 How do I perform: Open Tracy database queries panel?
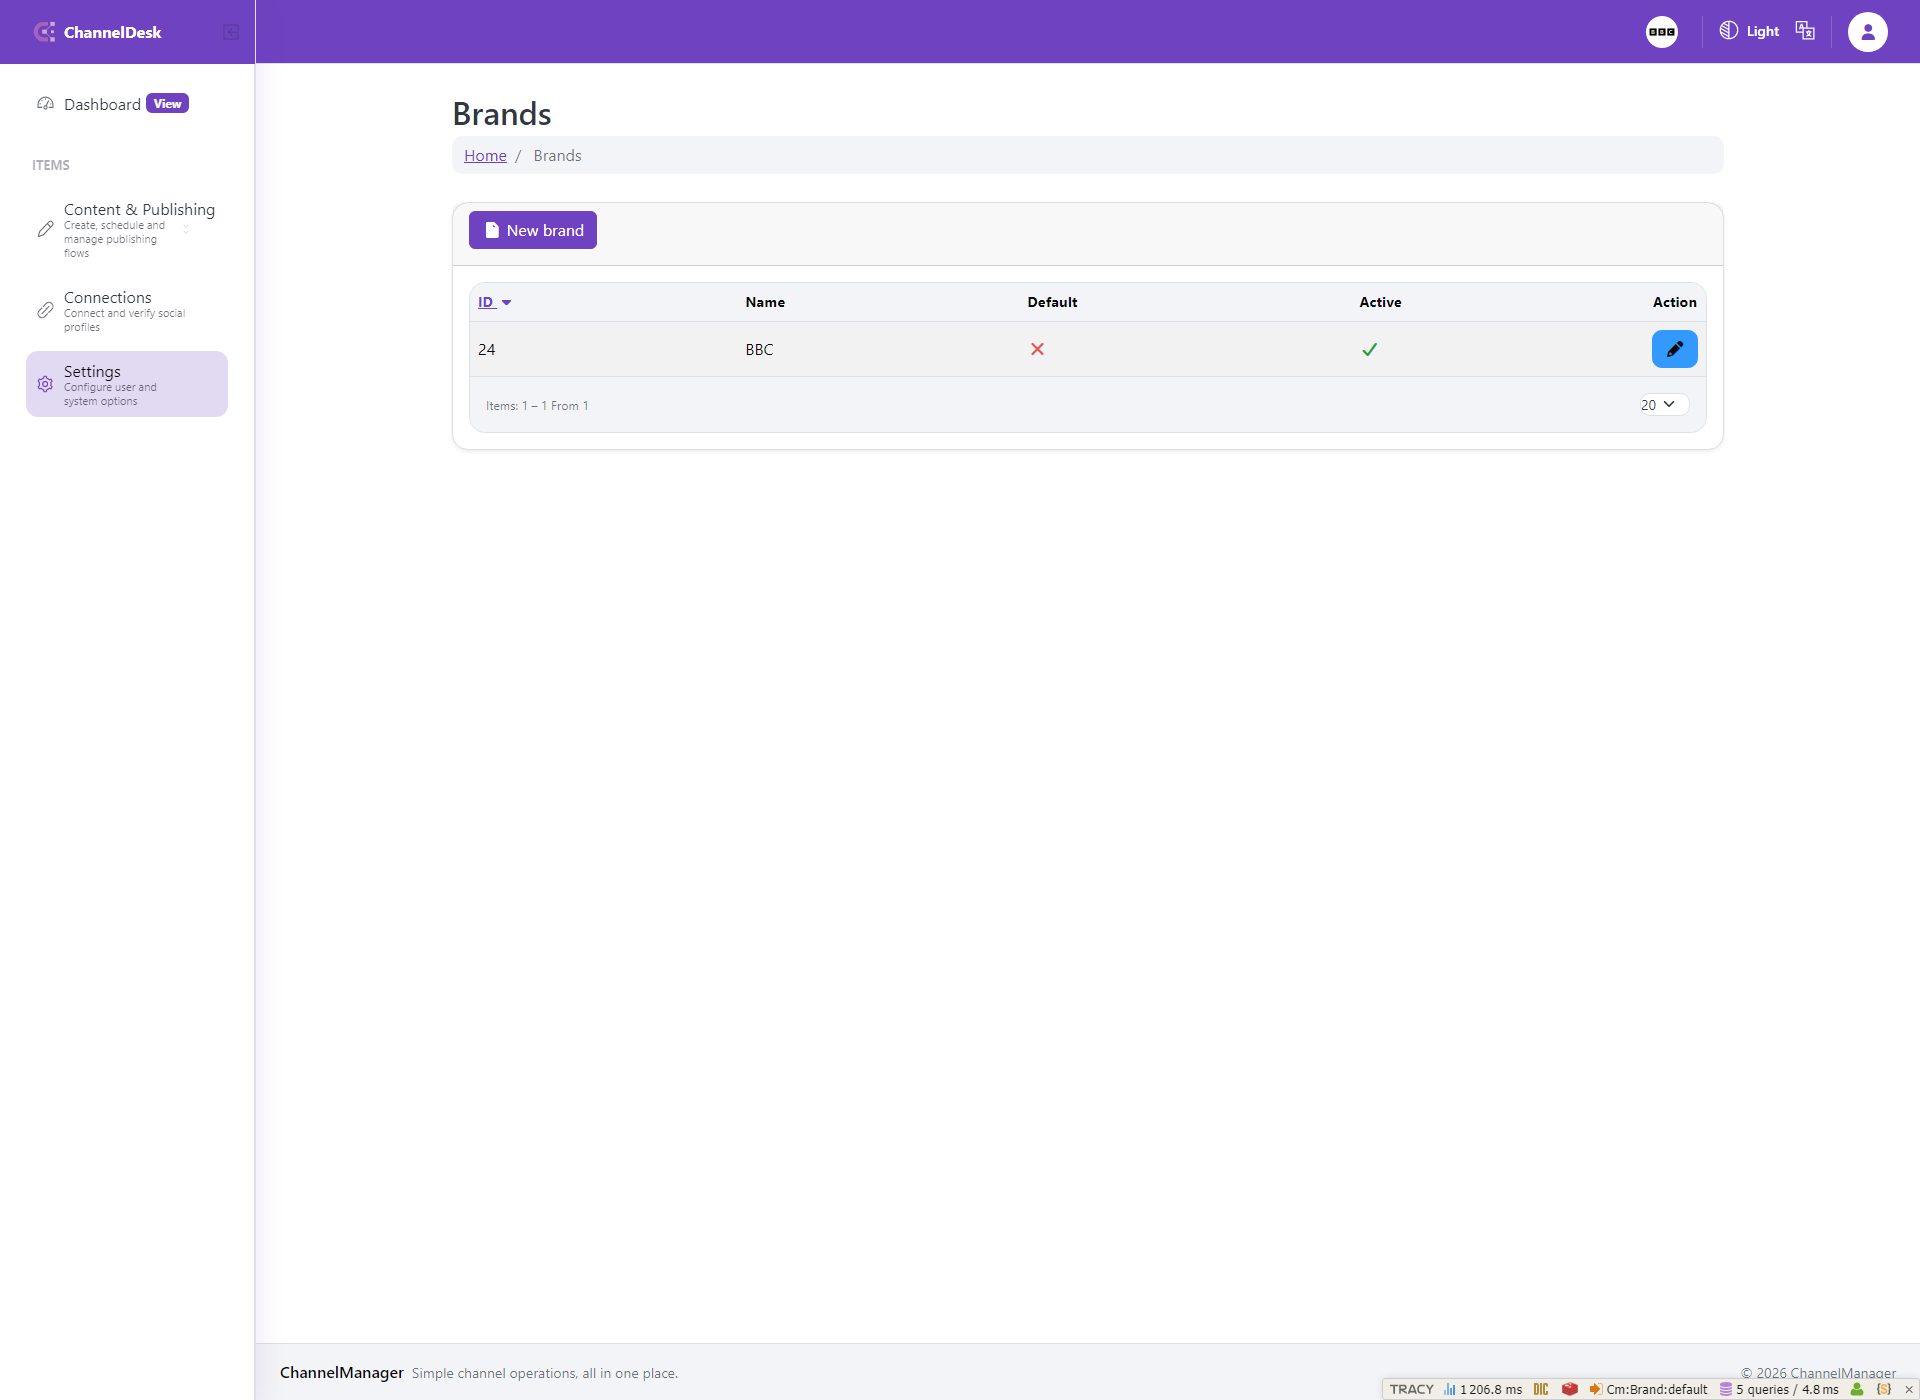pyautogui.click(x=1779, y=1389)
